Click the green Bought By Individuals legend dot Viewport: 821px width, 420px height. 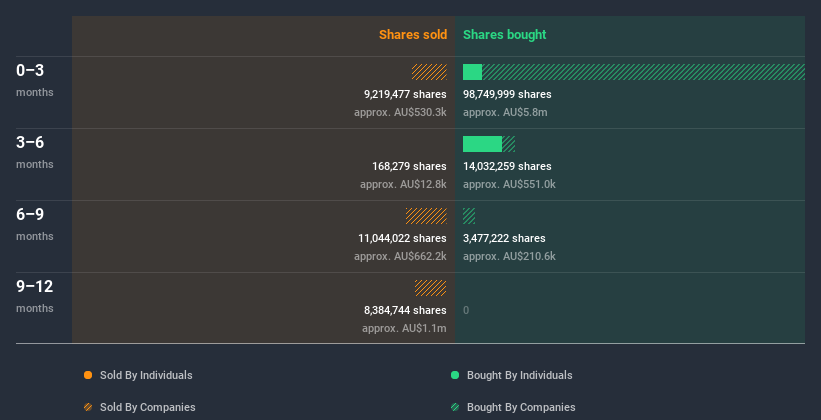tap(455, 375)
